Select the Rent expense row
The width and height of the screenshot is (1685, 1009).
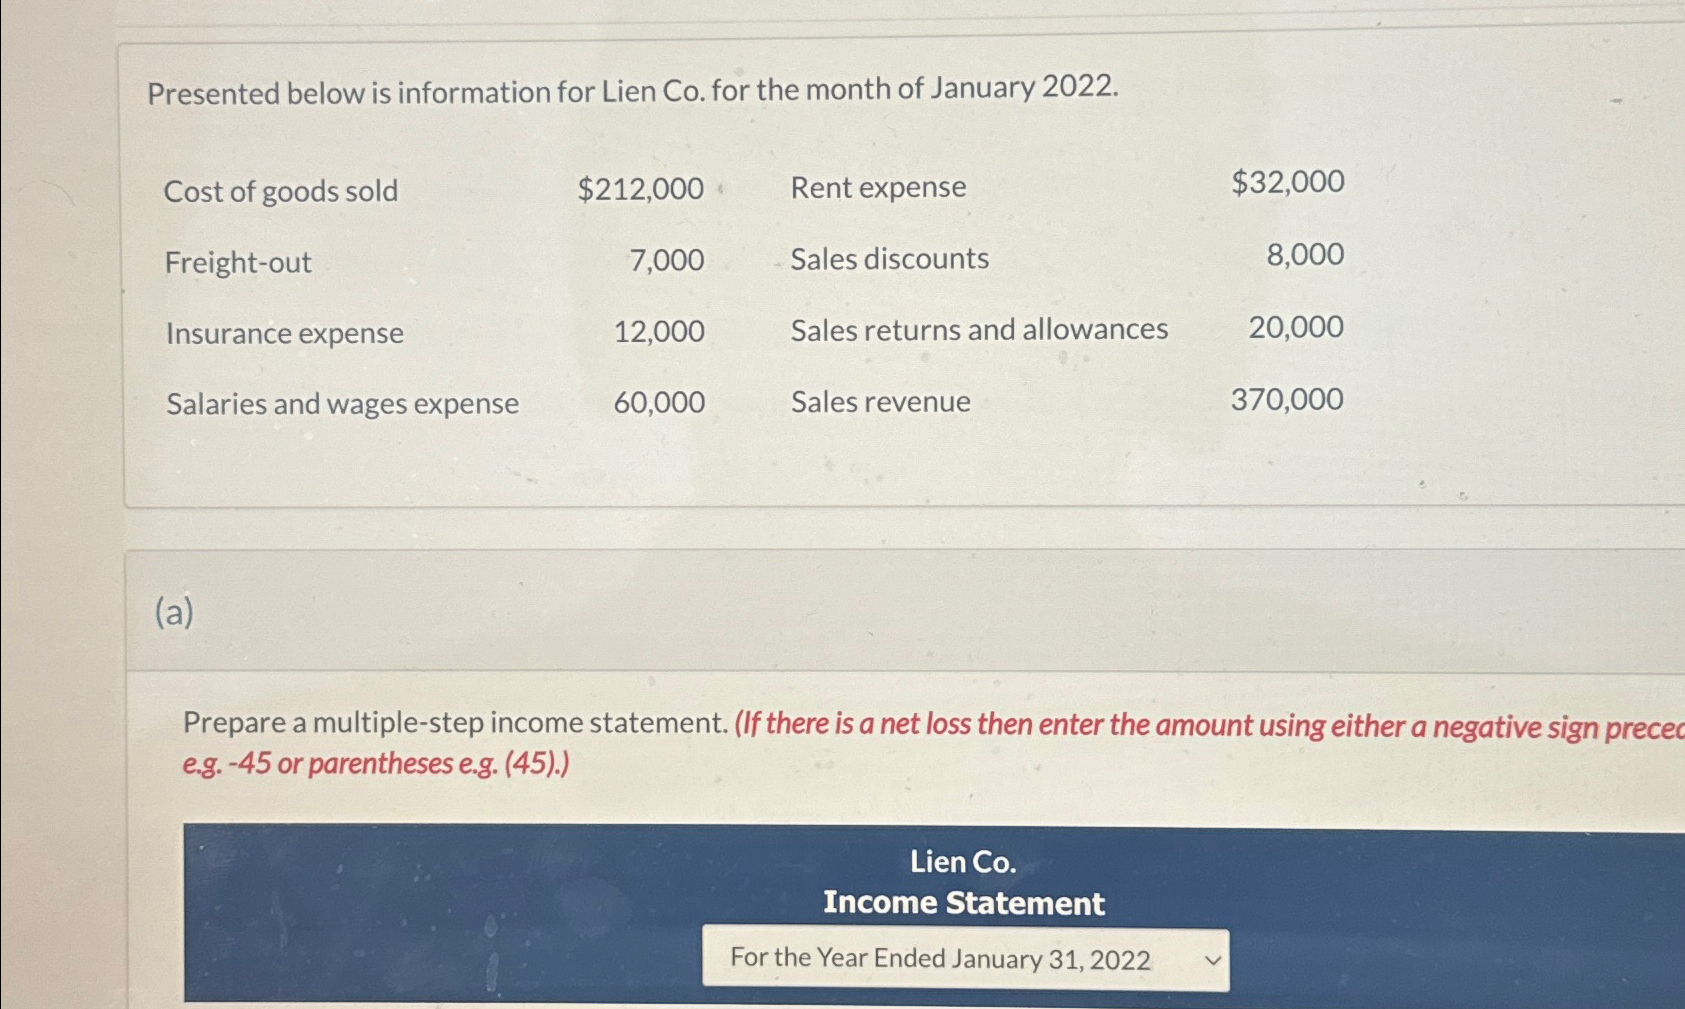pyautogui.click(x=876, y=187)
